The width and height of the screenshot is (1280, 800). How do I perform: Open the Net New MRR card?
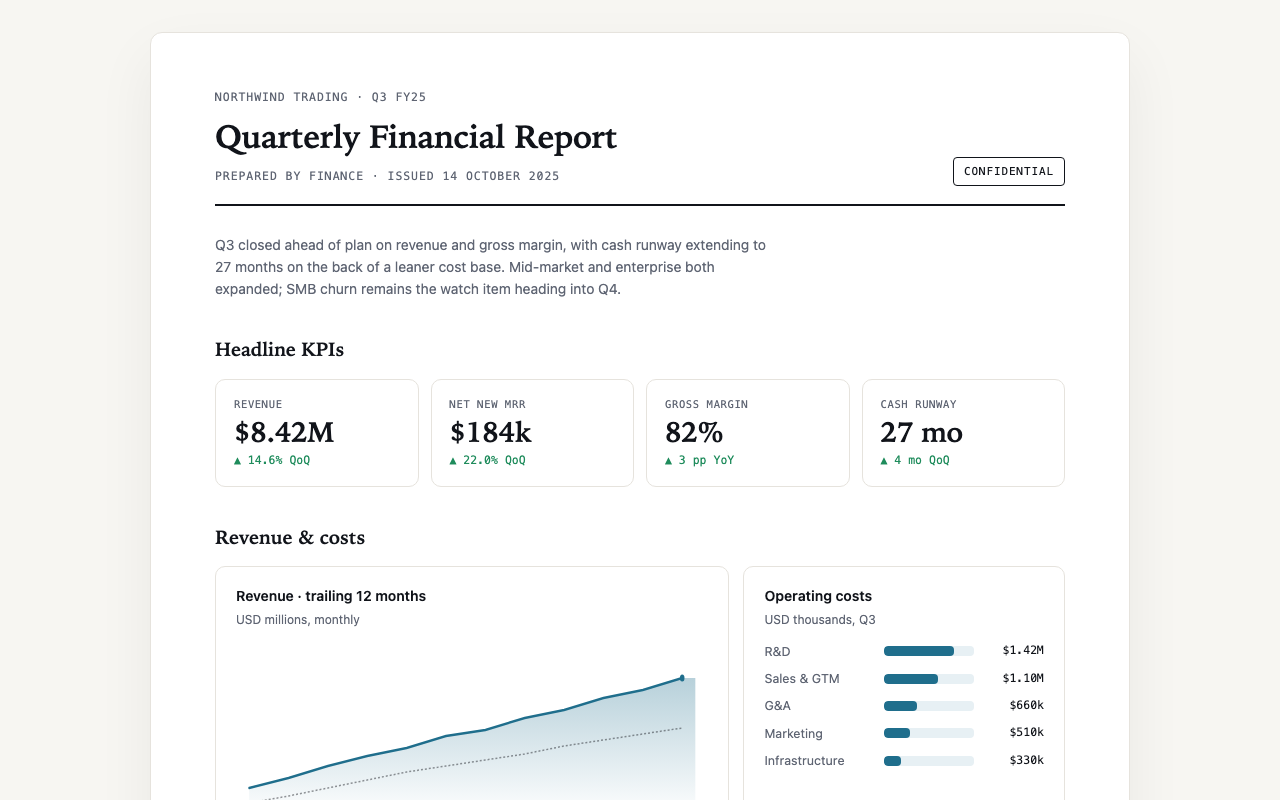(x=532, y=433)
